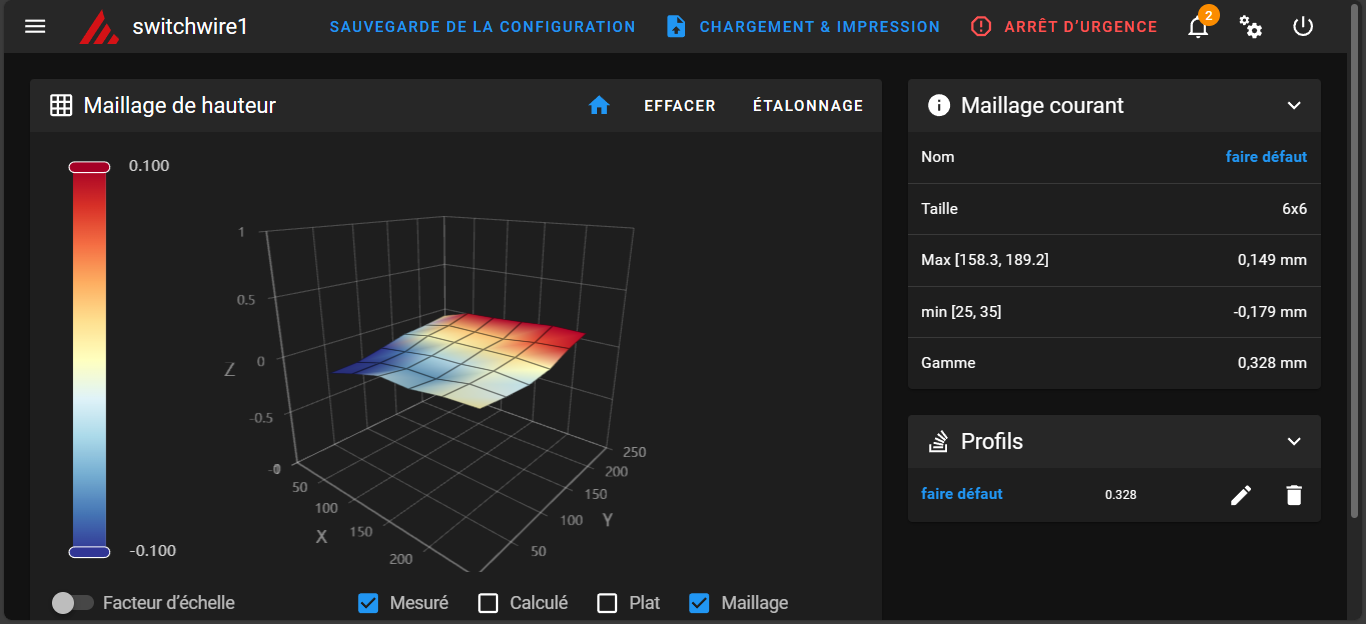Click the power icon in top bar
The image size is (1366, 624).
1302,26
